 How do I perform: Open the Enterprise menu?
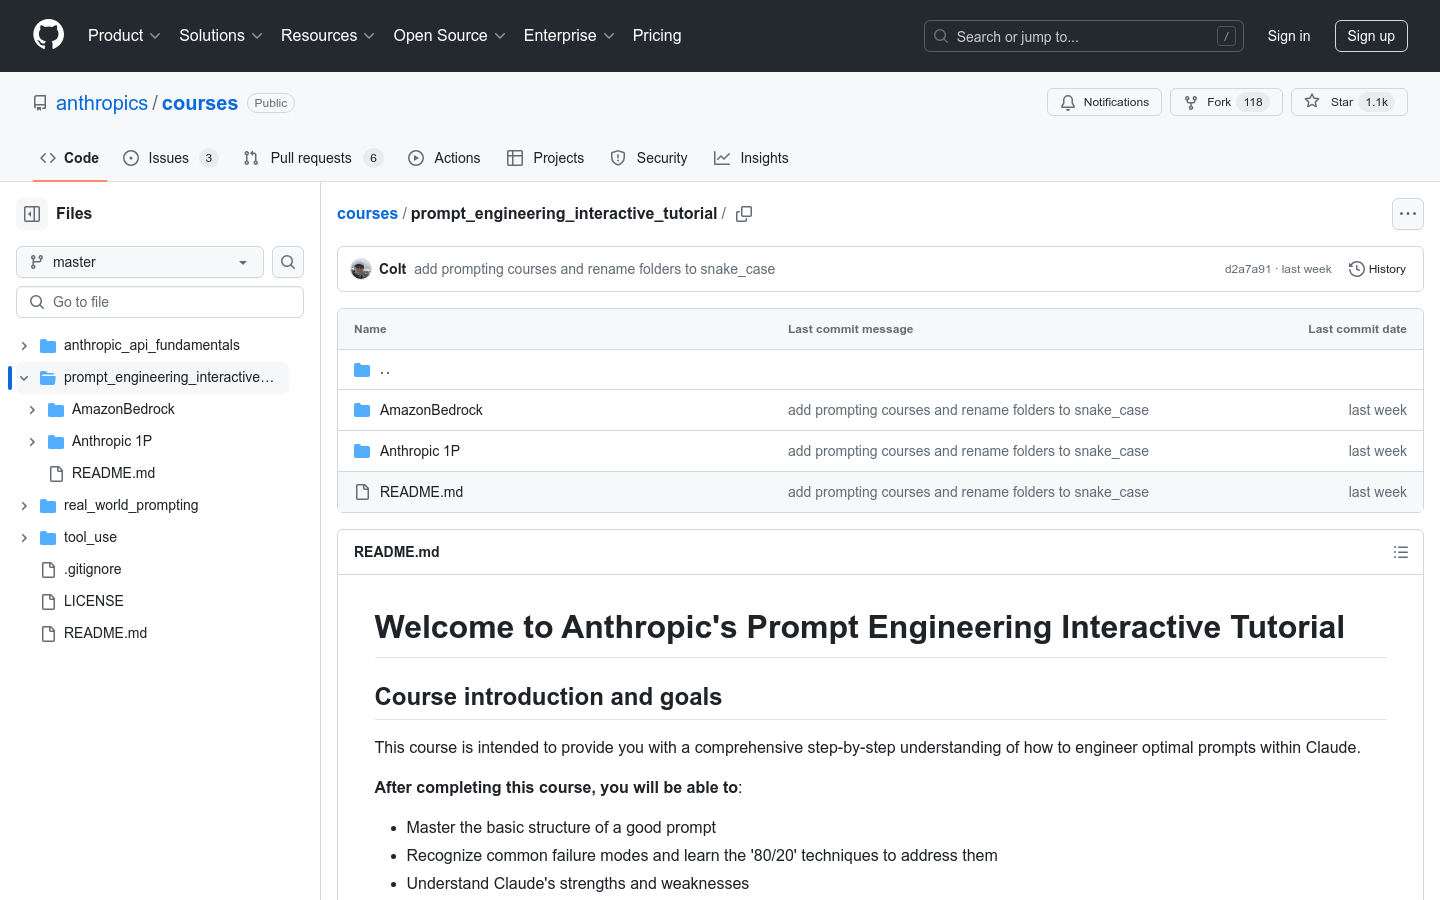tap(569, 35)
